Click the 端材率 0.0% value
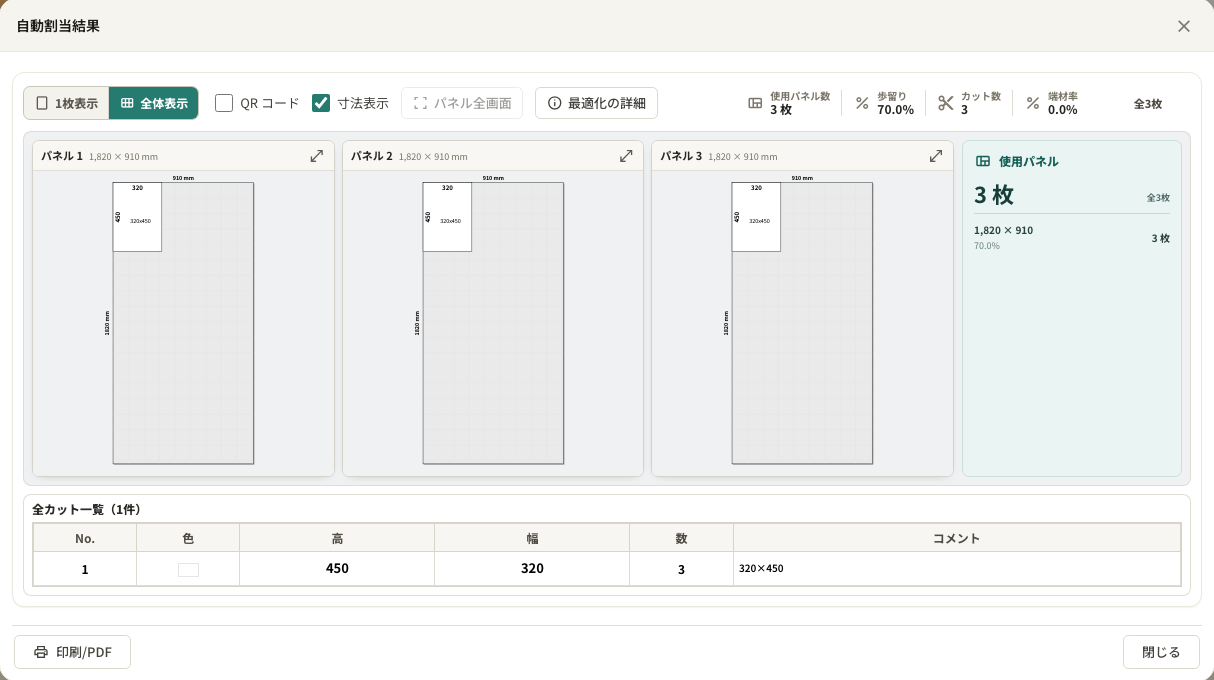1214x680 pixels. point(1062,110)
